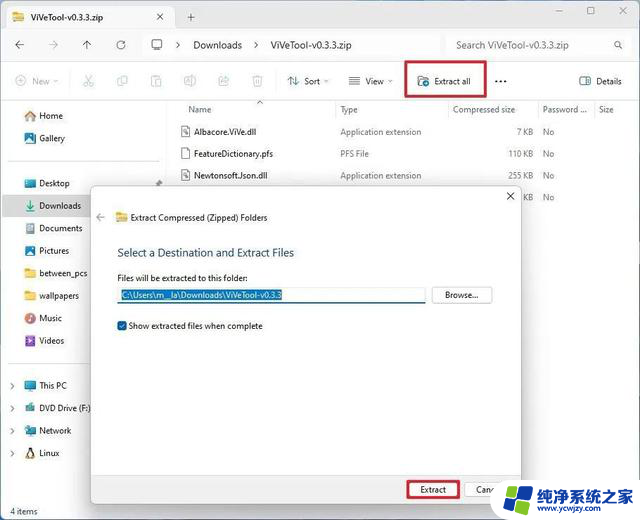Screen dimensions: 640x520
Task: Go back with the navigation back arrow
Action: pos(20,45)
